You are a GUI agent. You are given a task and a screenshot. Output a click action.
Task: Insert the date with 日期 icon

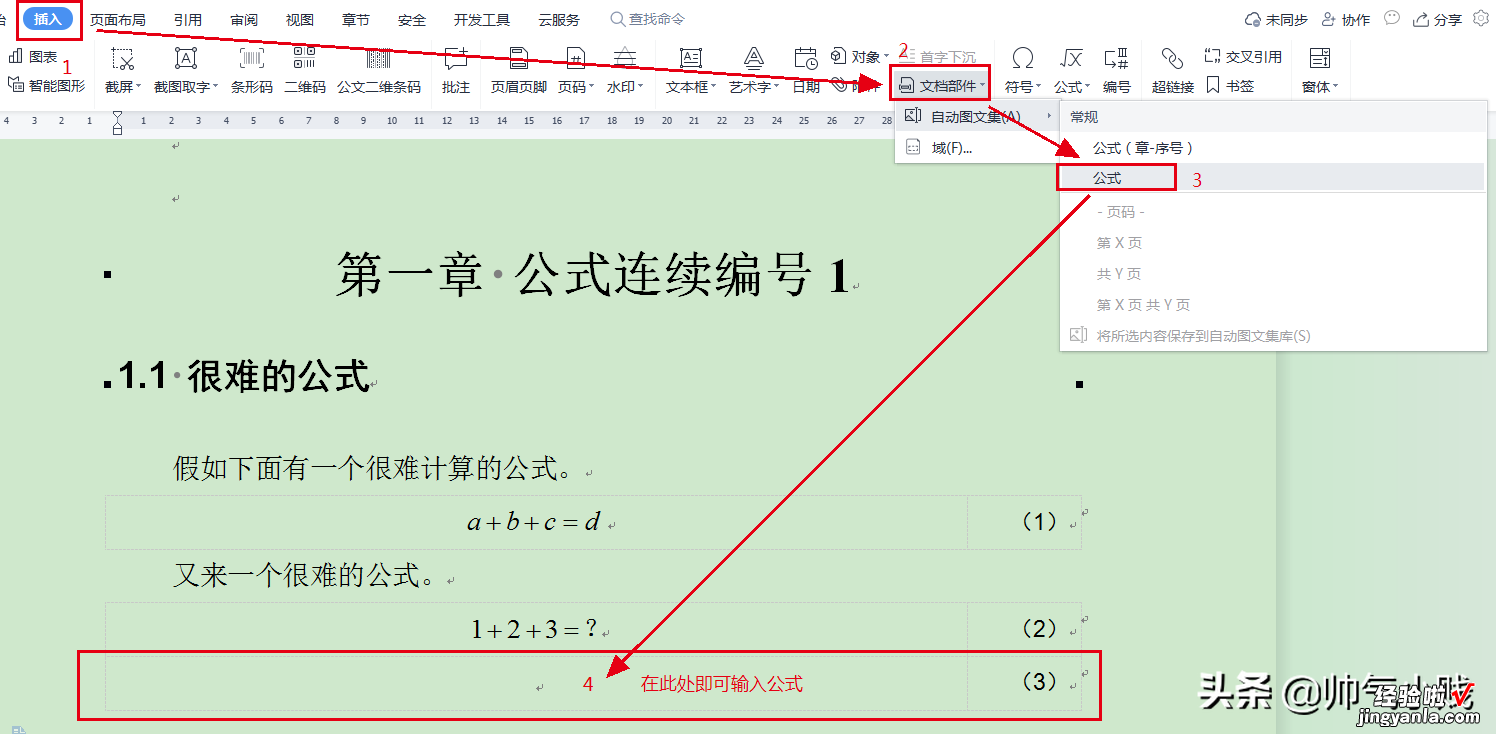point(806,59)
